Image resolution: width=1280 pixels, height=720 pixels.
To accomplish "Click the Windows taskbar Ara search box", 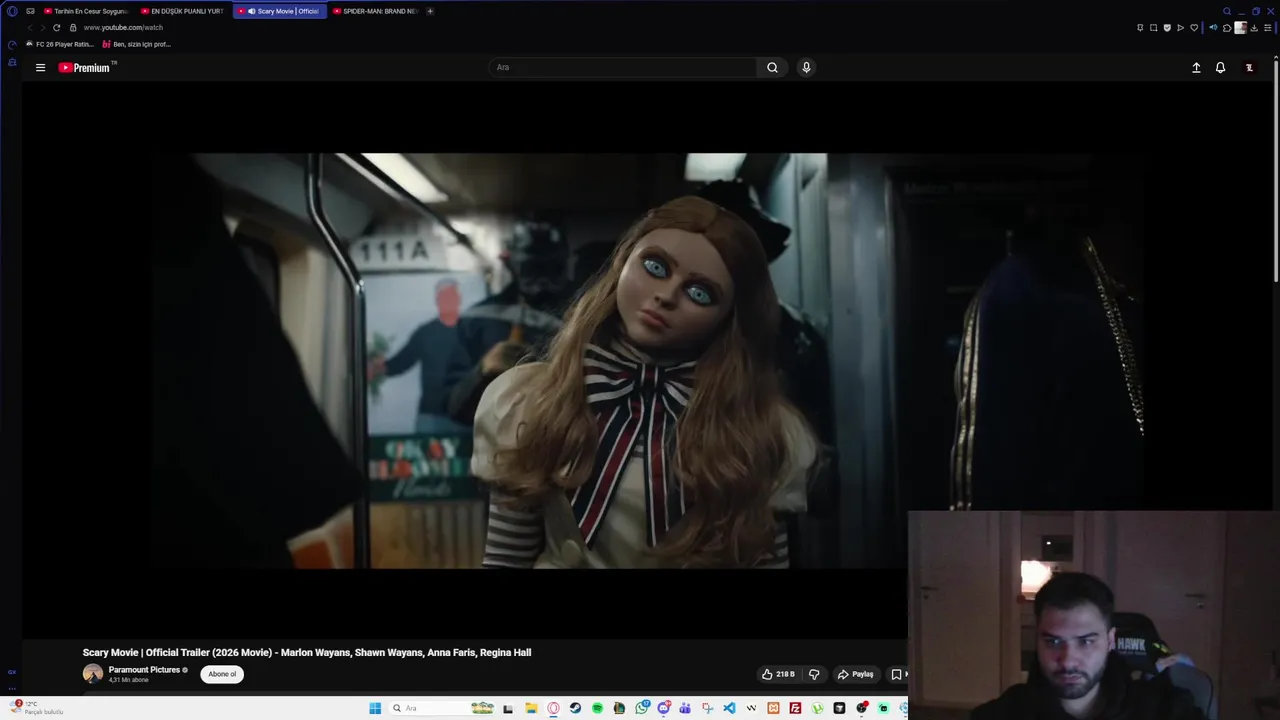I will click(x=442, y=708).
